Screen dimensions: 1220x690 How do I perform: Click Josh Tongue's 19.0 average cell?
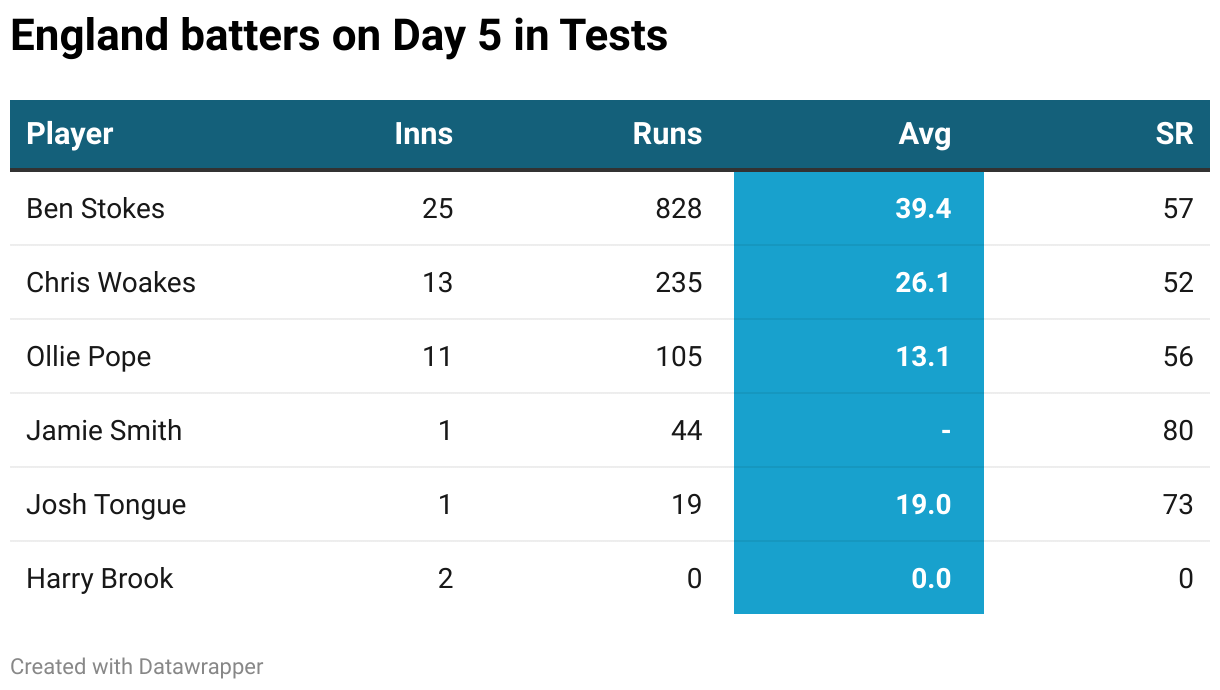pyautogui.click(x=923, y=504)
